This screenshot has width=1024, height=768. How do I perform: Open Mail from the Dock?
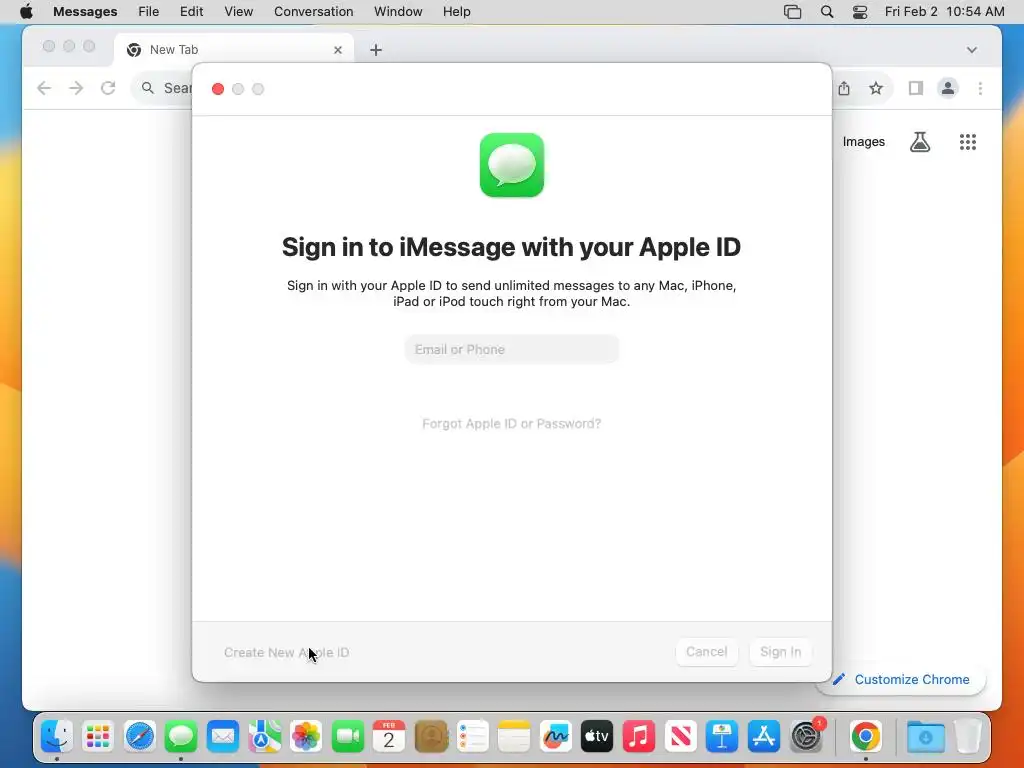pos(223,736)
